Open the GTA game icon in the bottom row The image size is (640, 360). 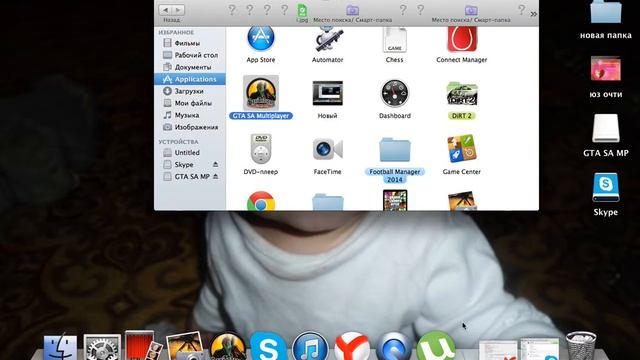[x=395, y=200]
